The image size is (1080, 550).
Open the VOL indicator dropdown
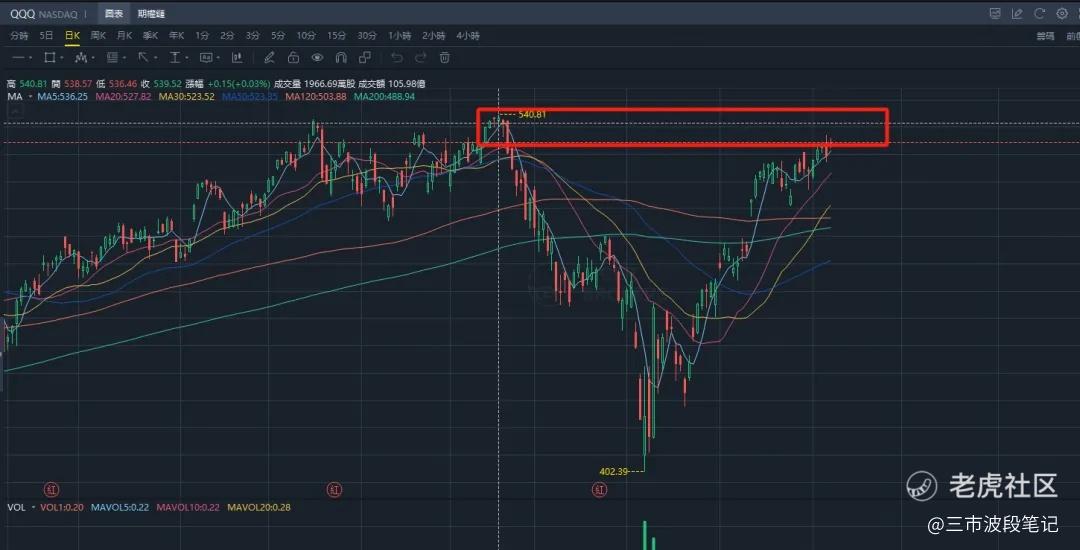(x=33, y=507)
